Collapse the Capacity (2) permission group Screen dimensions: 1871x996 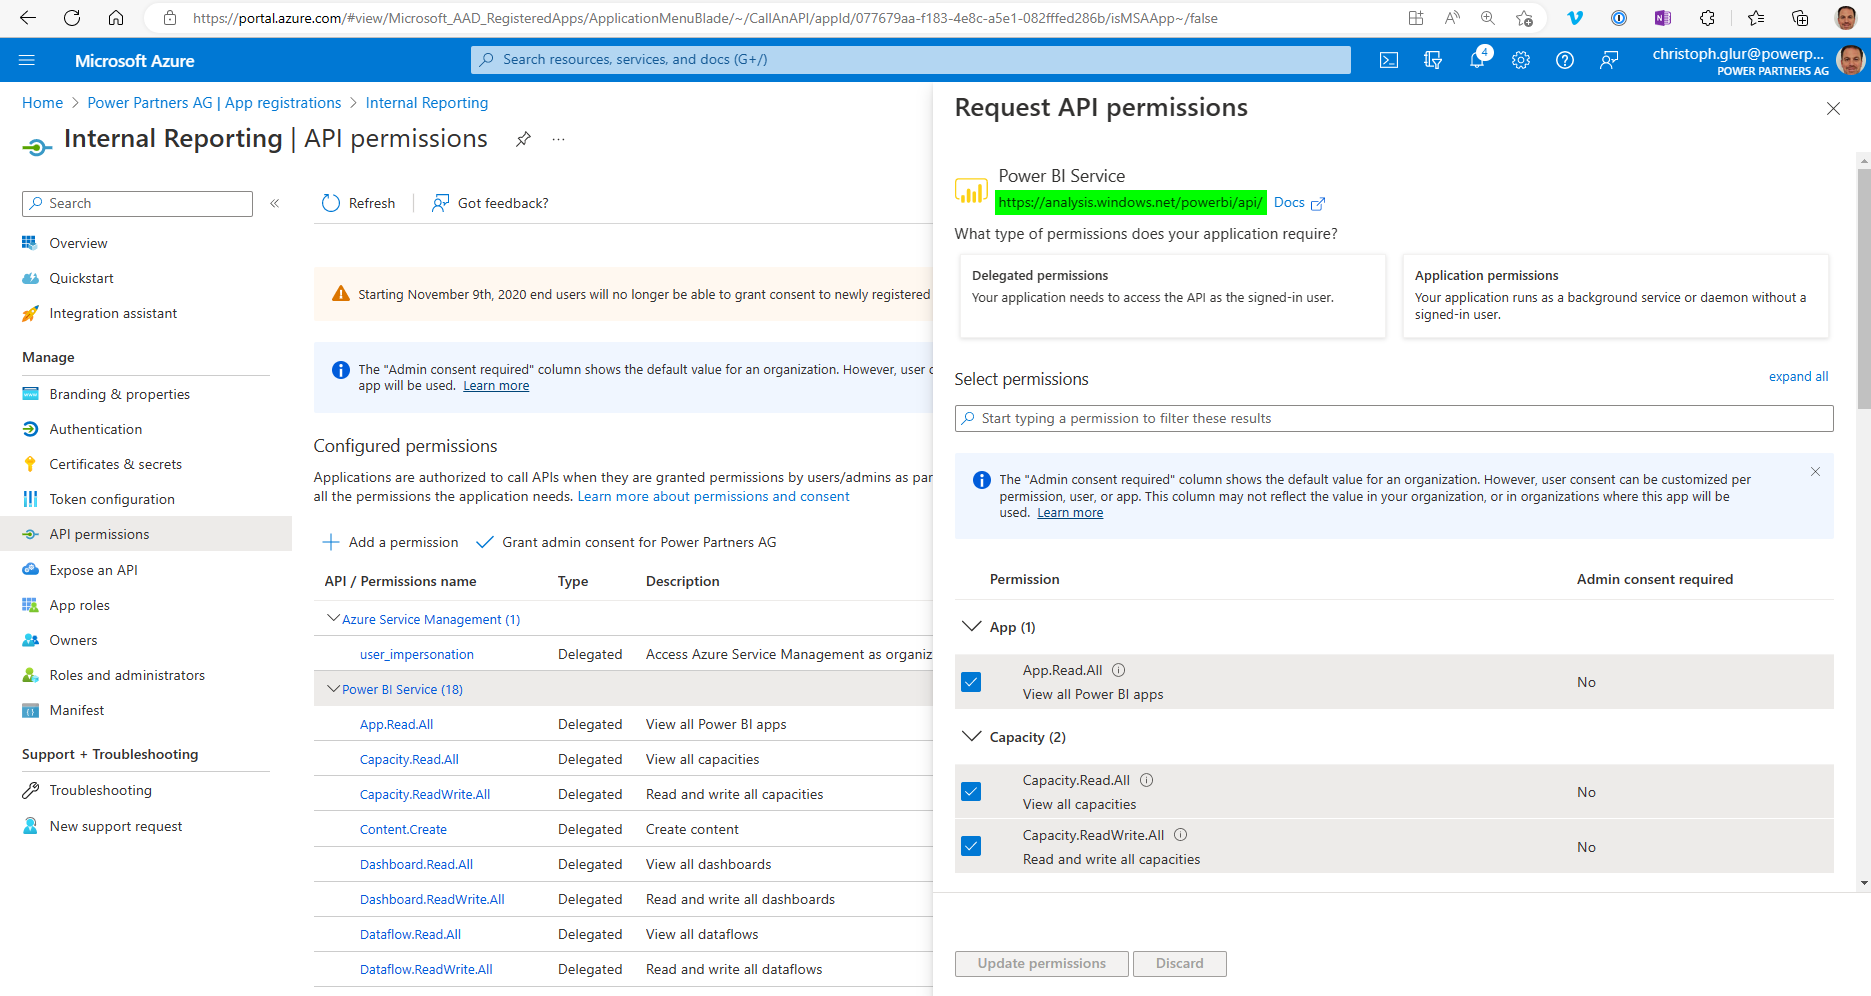pos(971,737)
